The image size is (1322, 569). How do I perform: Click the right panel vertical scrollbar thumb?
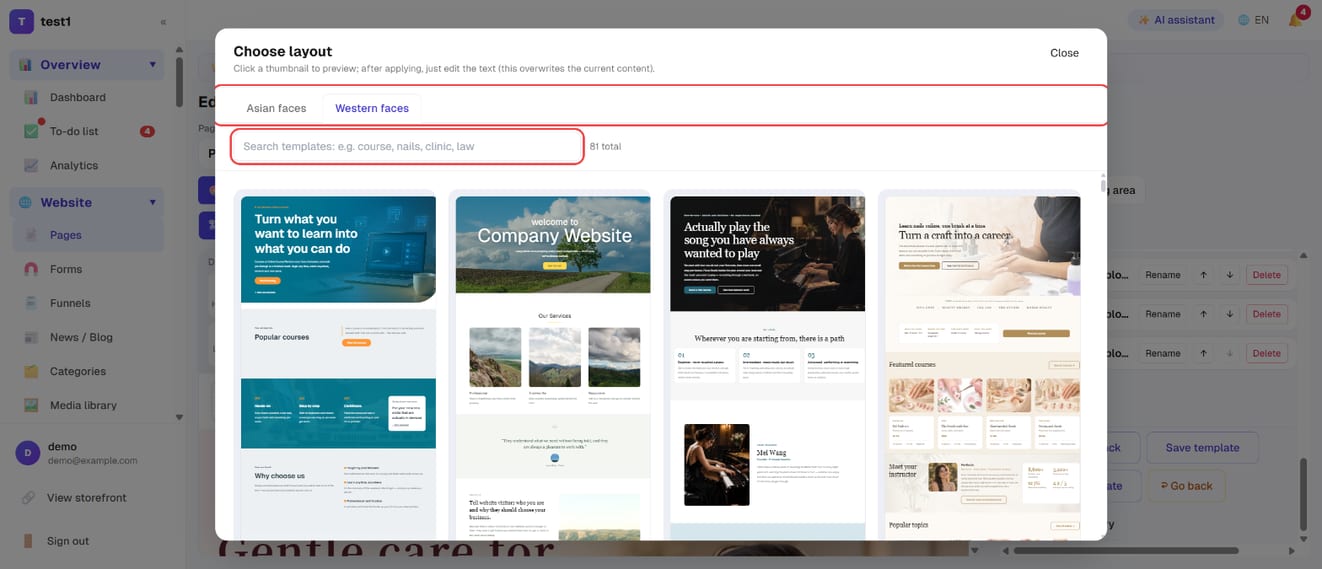1303,495
